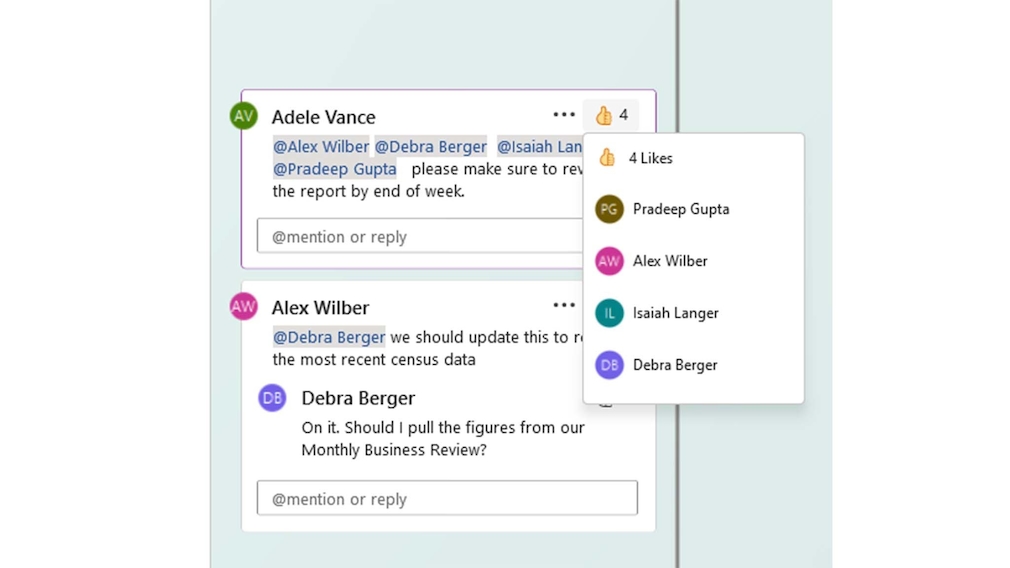Click the thumbs-up icon beside 4 Likes
Image resolution: width=1010 pixels, height=568 pixels.
click(x=607, y=158)
